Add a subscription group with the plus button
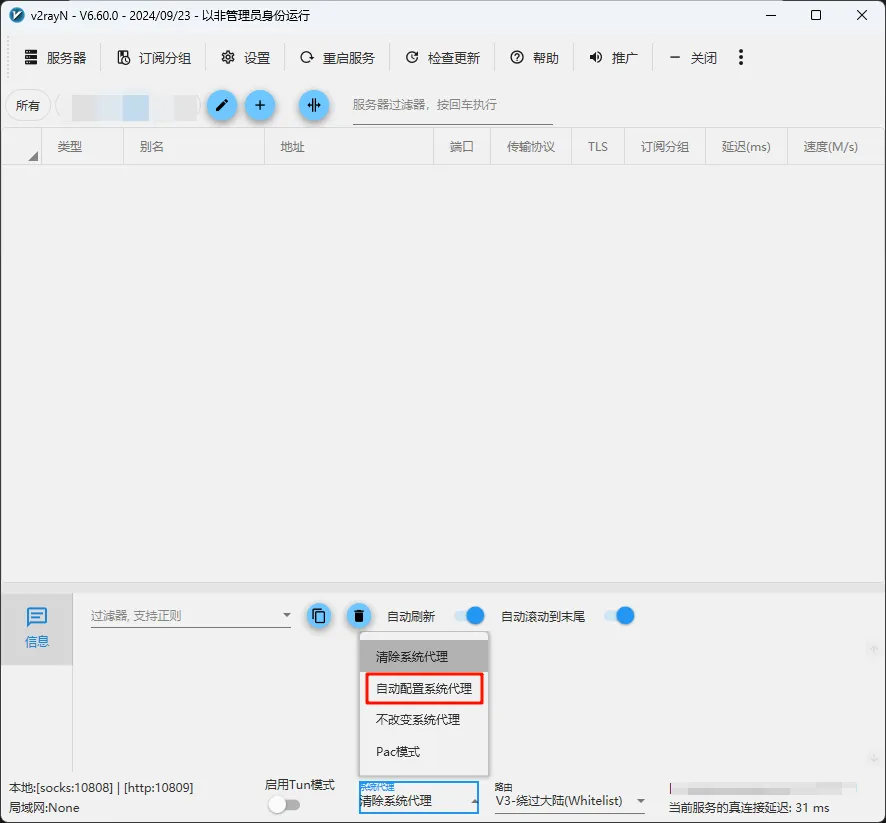Image resolution: width=886 pixels, height=823 pixels. pos(260,105)
